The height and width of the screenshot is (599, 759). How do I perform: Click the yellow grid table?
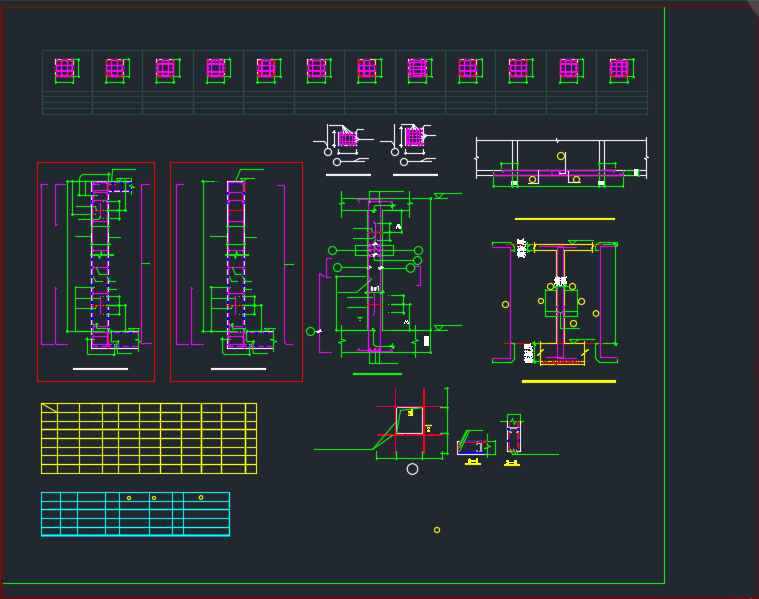click(x=149, y=438)
